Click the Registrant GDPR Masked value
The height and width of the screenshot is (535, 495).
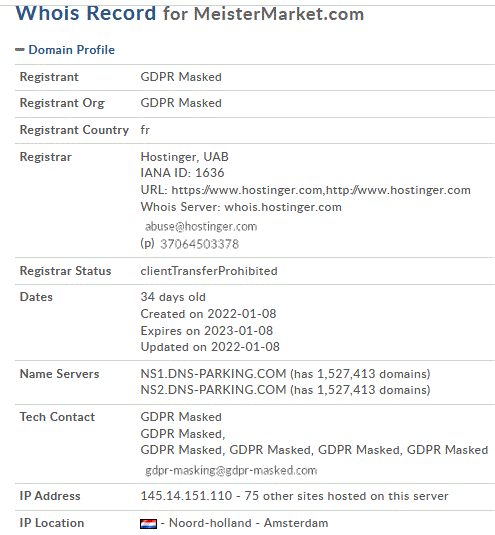tap(181, 77)
